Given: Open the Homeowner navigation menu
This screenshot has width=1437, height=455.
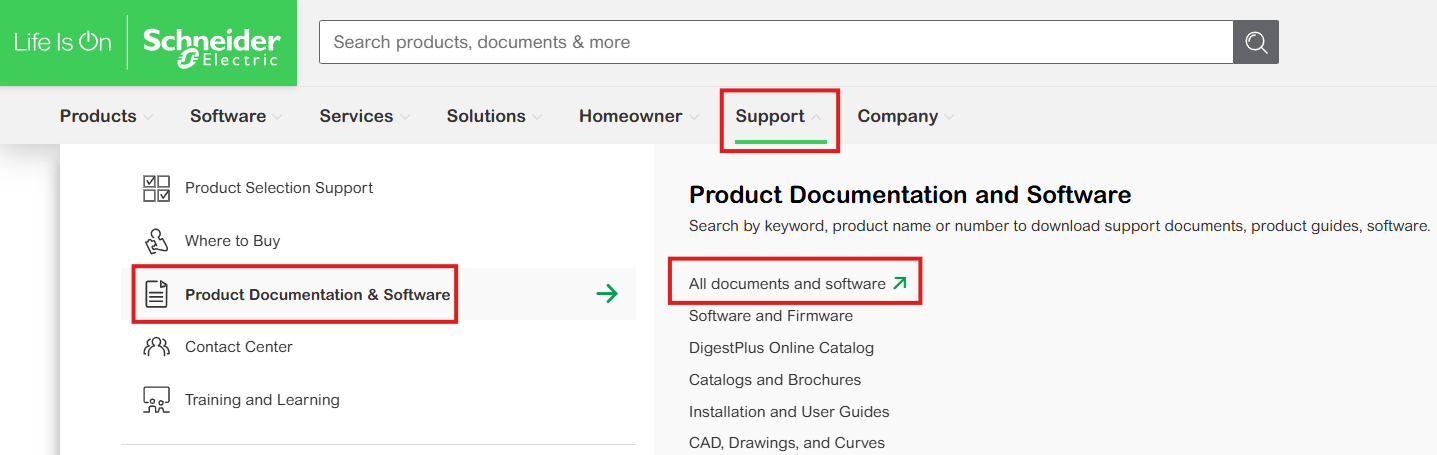Looking at the screenshot, I should coord(630,116).
